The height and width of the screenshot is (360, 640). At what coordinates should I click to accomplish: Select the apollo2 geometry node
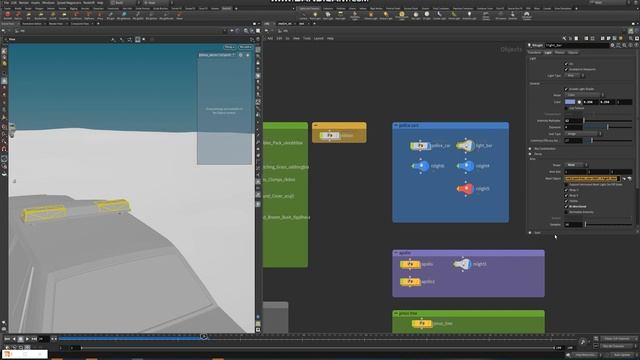[x=410, y=281]
